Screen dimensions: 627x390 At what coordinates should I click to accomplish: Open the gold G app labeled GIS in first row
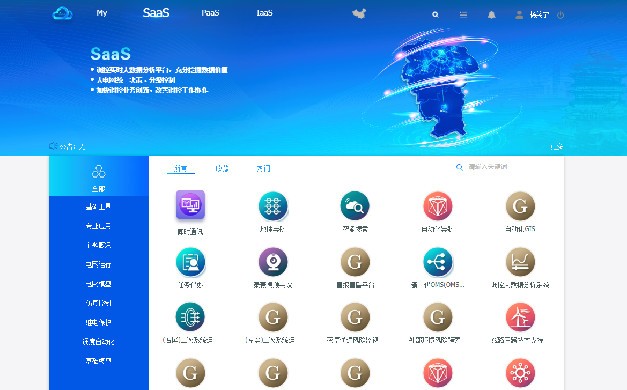point(520,206)
